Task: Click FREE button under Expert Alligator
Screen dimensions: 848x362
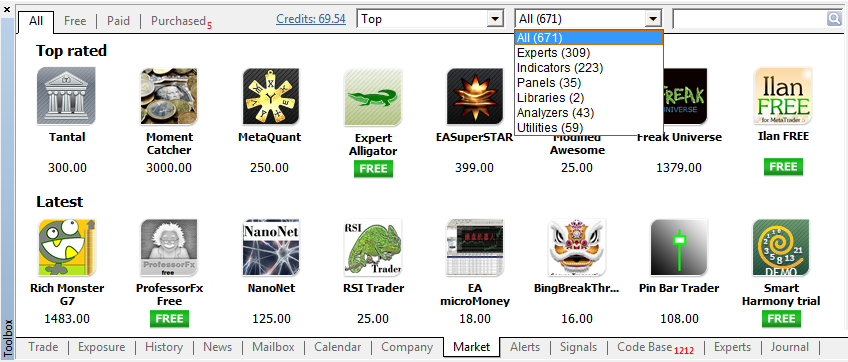Action: 373,168
